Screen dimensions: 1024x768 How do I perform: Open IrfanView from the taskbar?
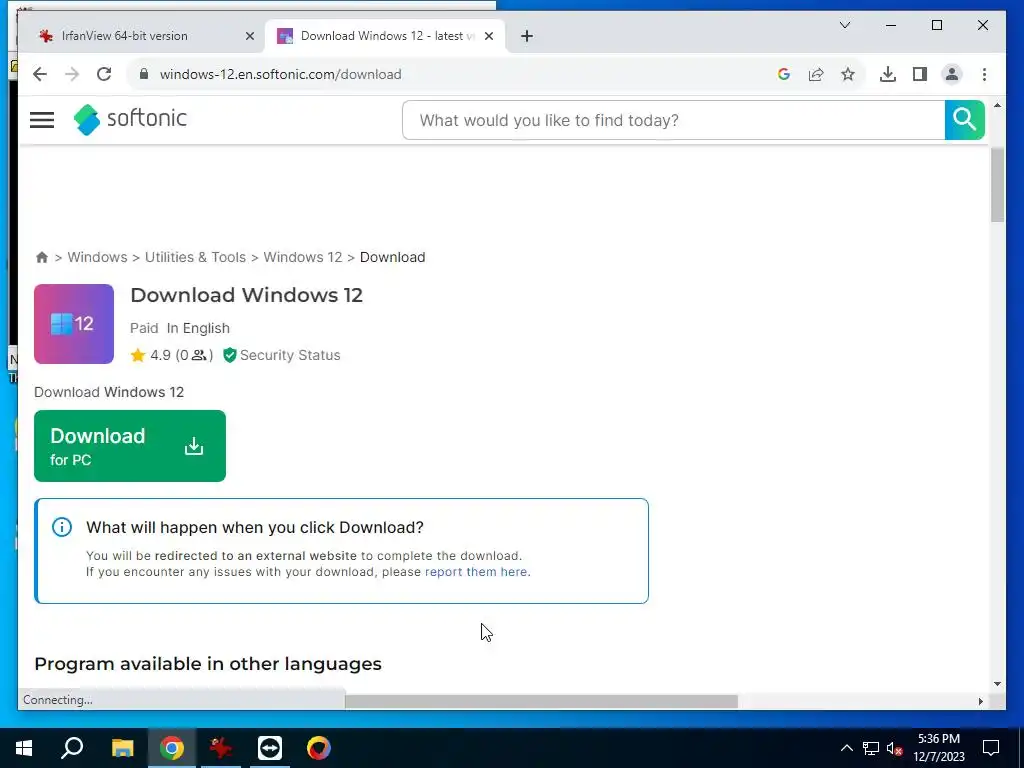(221, 748)
